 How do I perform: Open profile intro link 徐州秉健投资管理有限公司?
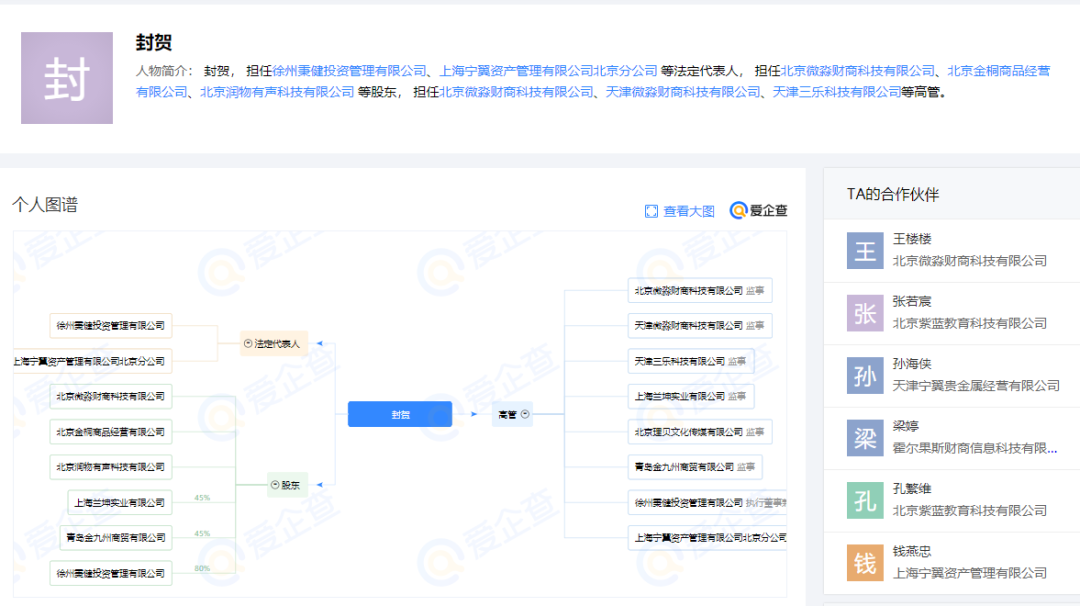coord(349,71)
